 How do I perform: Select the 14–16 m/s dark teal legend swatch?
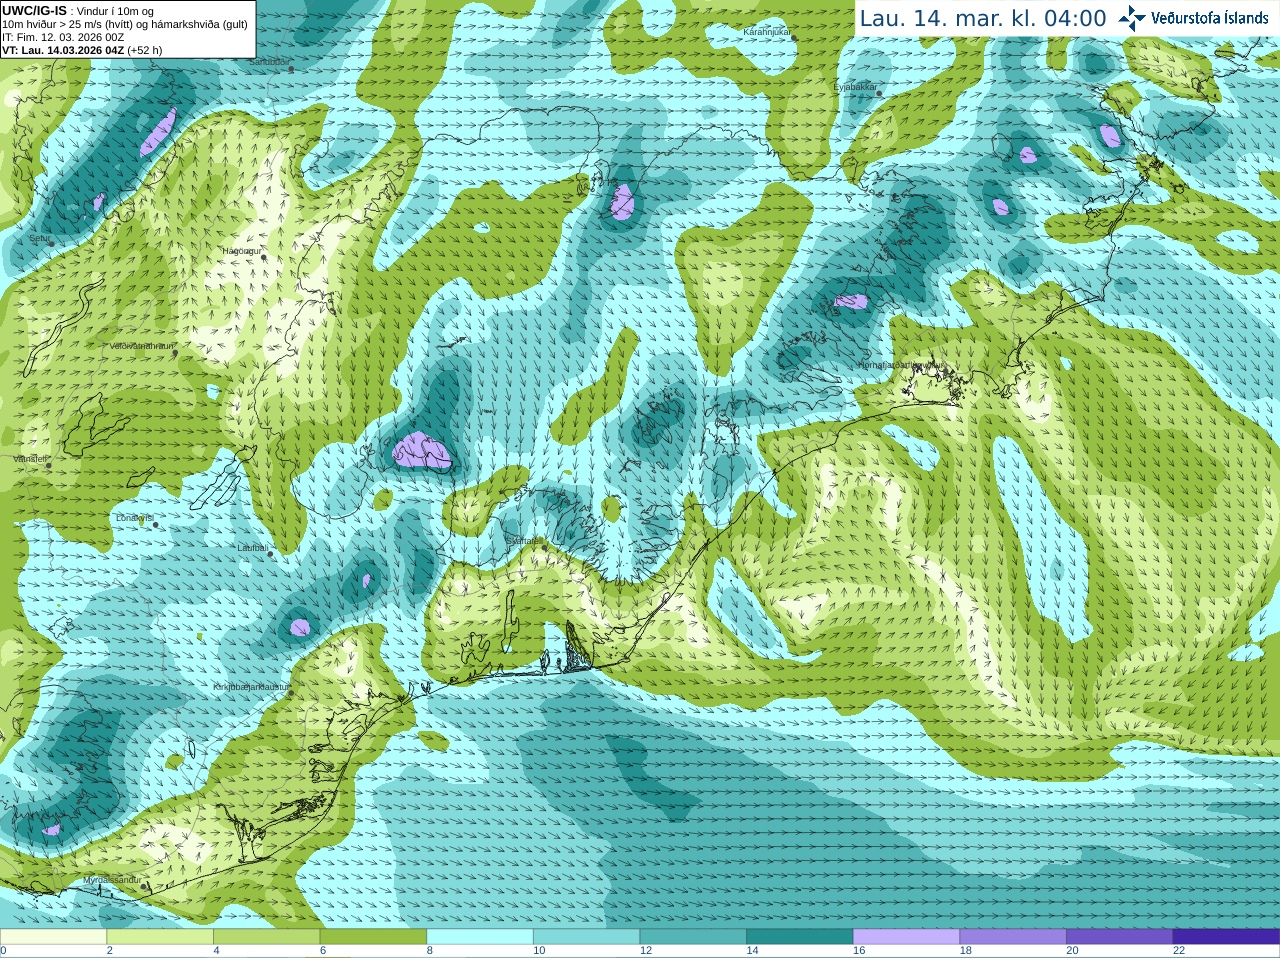799,937
